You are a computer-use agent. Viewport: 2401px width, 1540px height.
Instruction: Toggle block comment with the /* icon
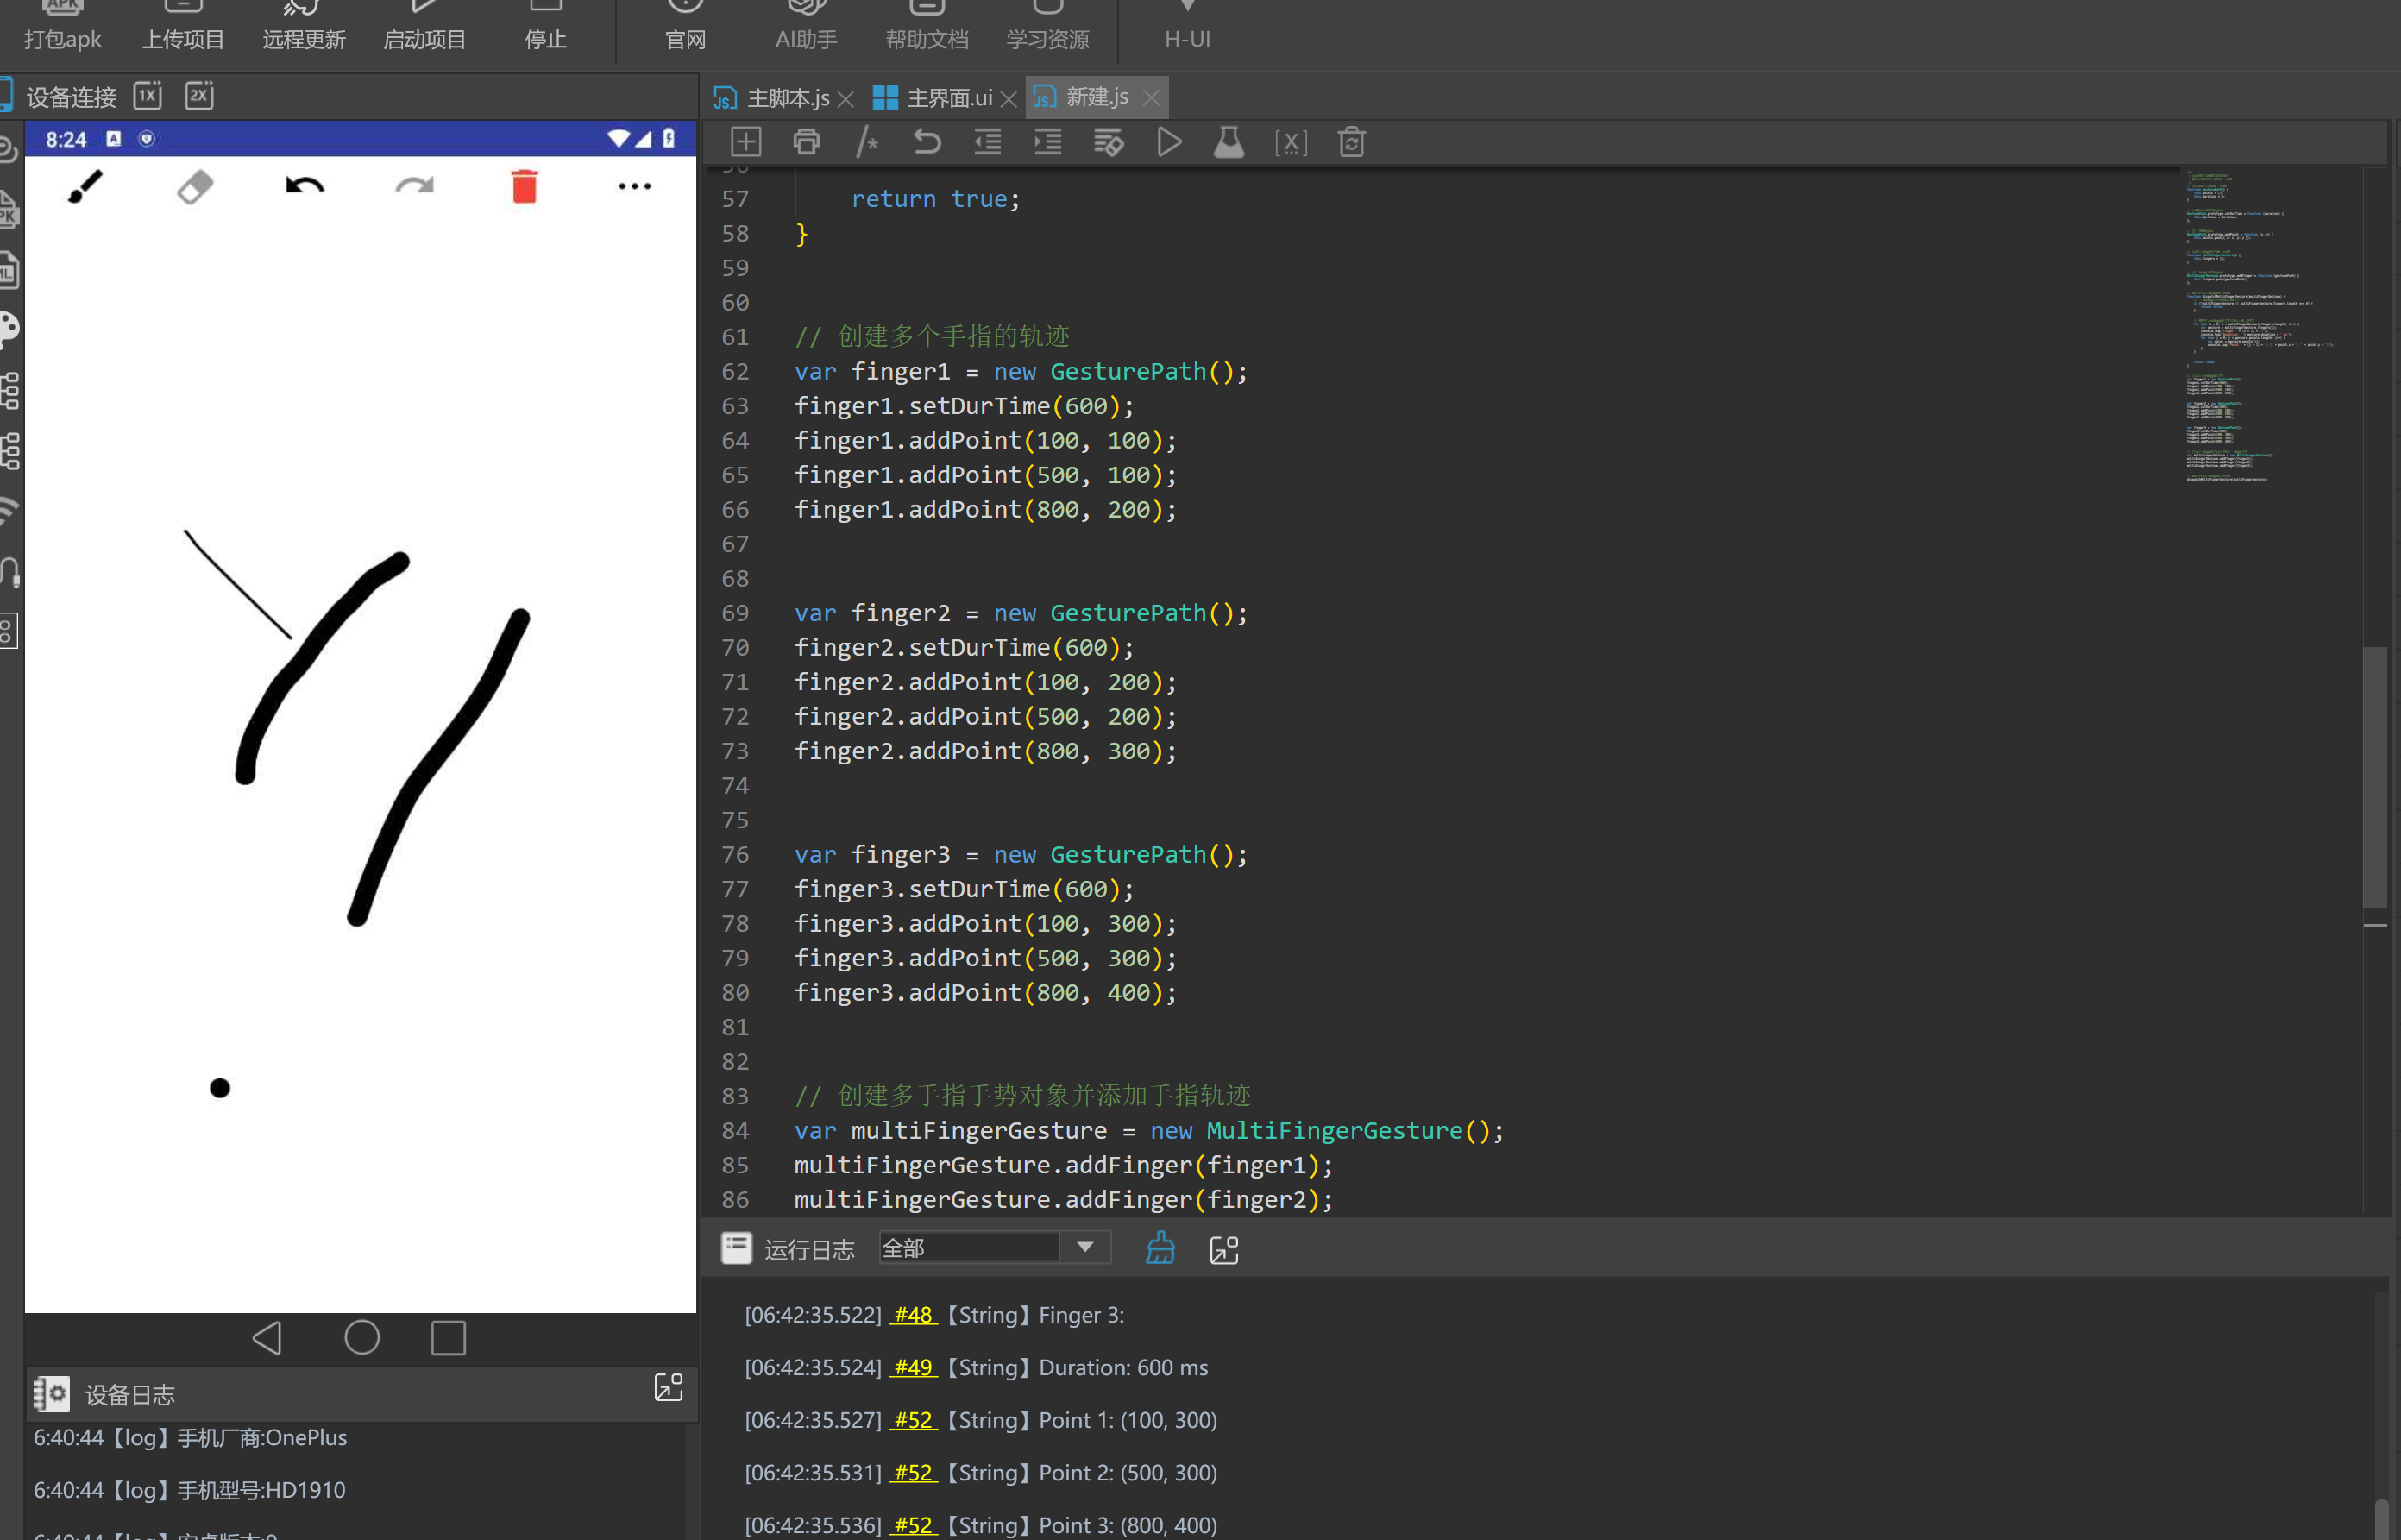[x=867, y=142]
